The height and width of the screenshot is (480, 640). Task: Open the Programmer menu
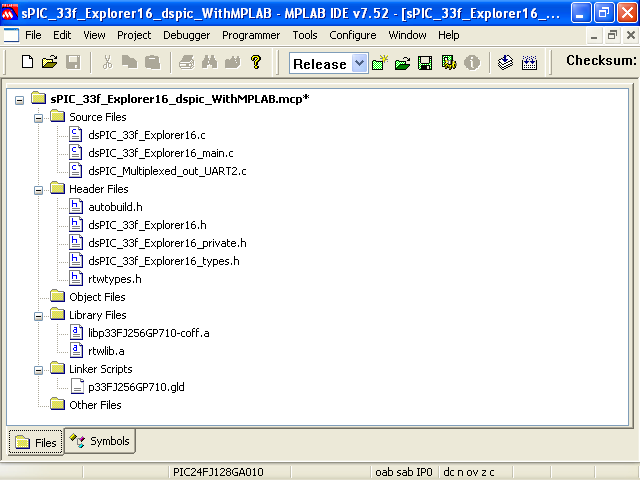[x=251, y=36]
